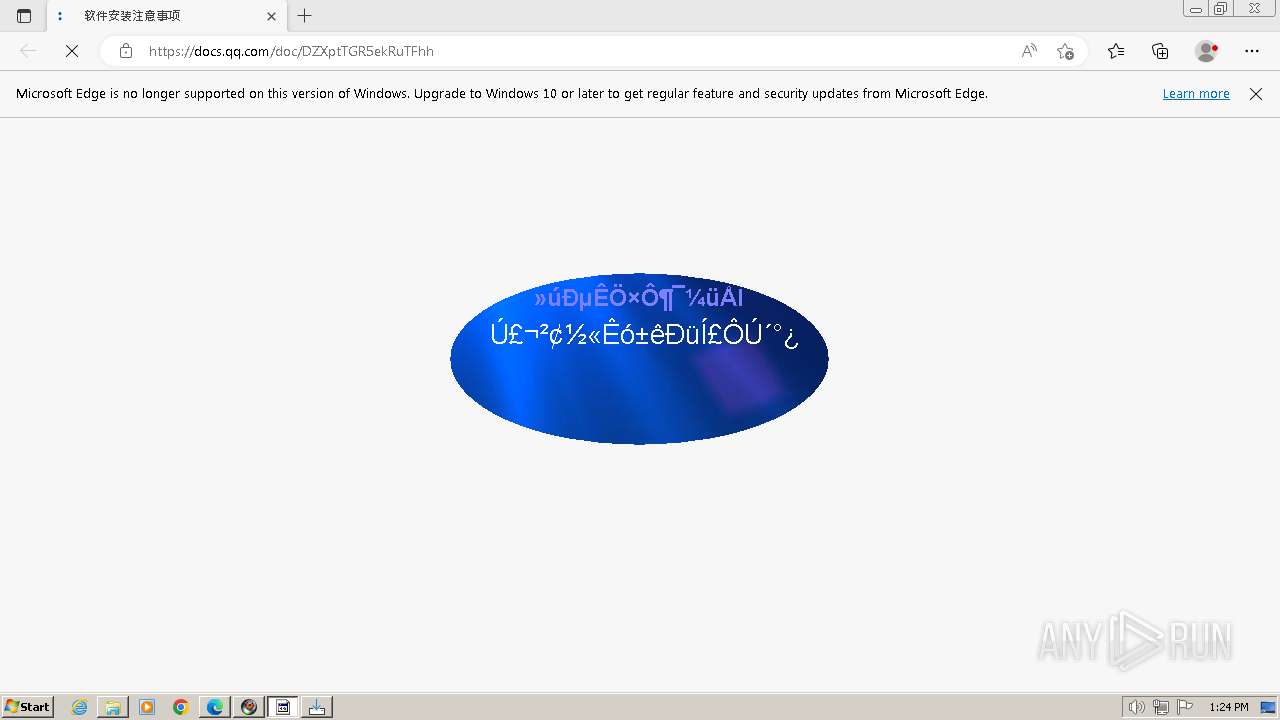
Task: View site information lock icon
Action: click(126, 51)
